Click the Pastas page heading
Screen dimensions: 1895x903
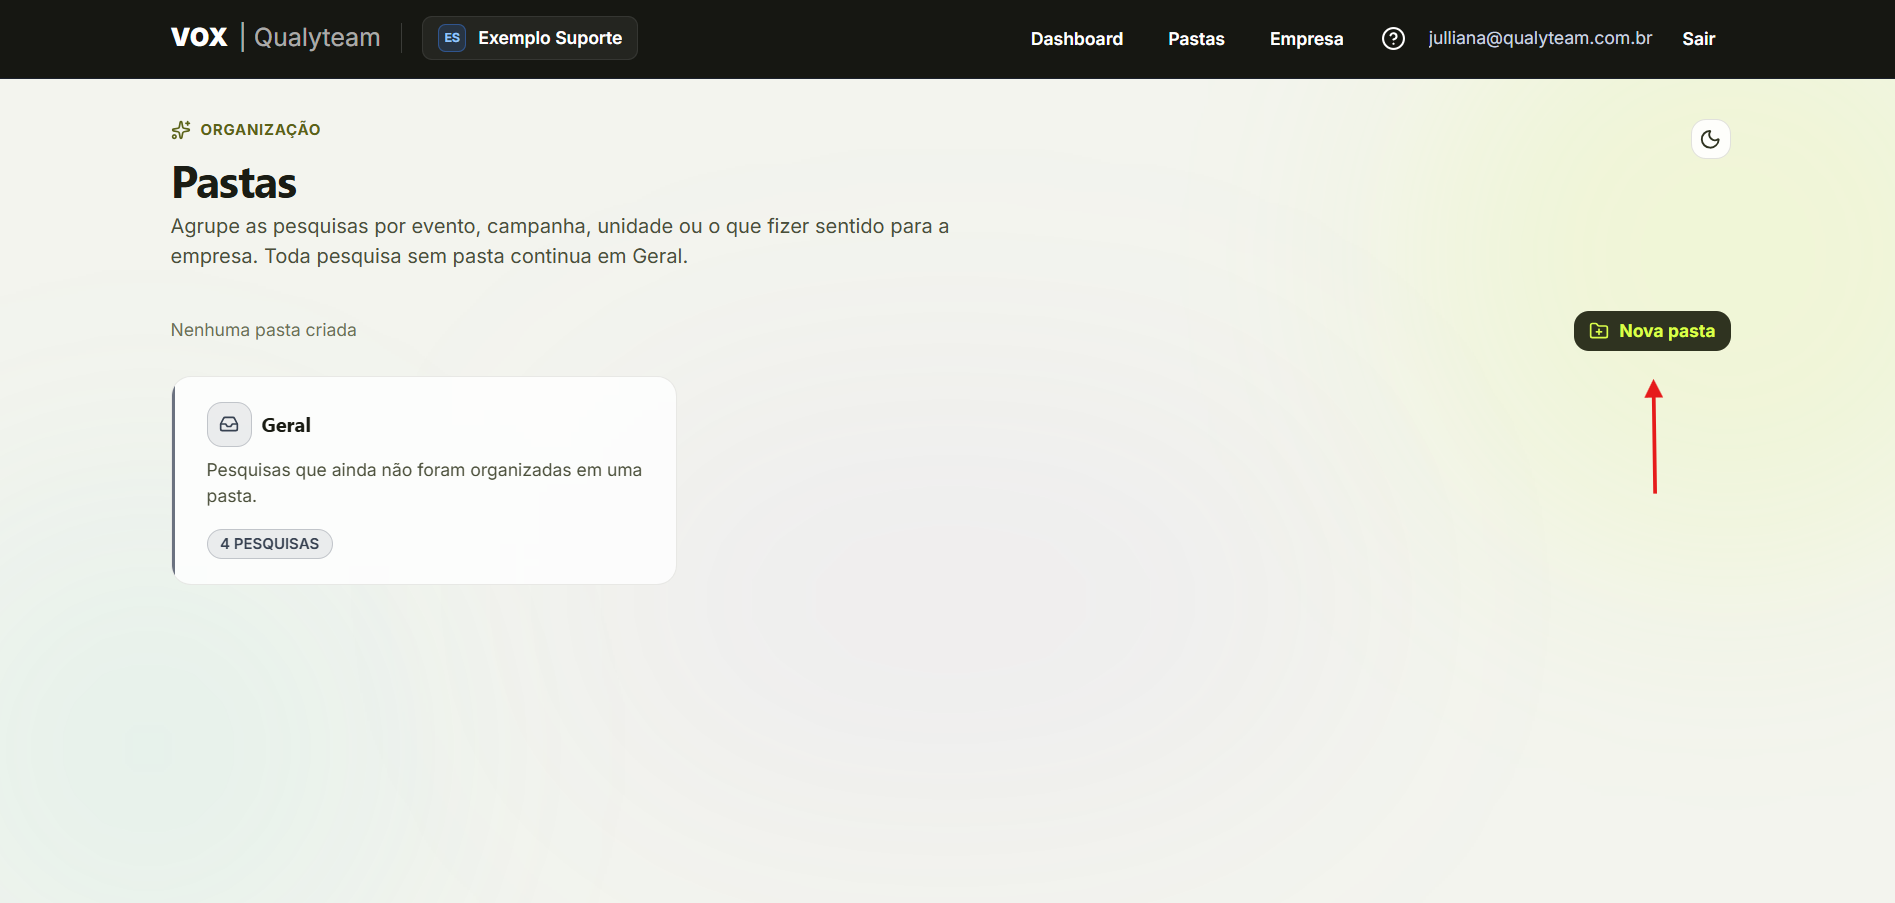234,183
